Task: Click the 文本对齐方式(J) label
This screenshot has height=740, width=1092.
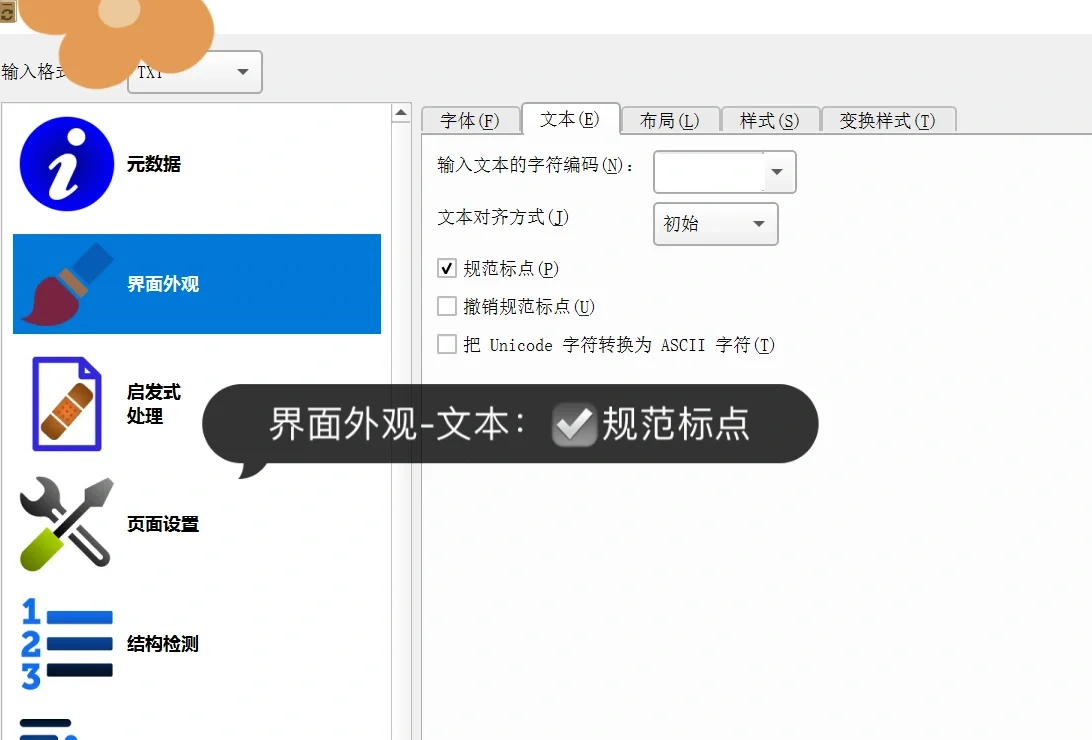Action: [x=503, y=217]
